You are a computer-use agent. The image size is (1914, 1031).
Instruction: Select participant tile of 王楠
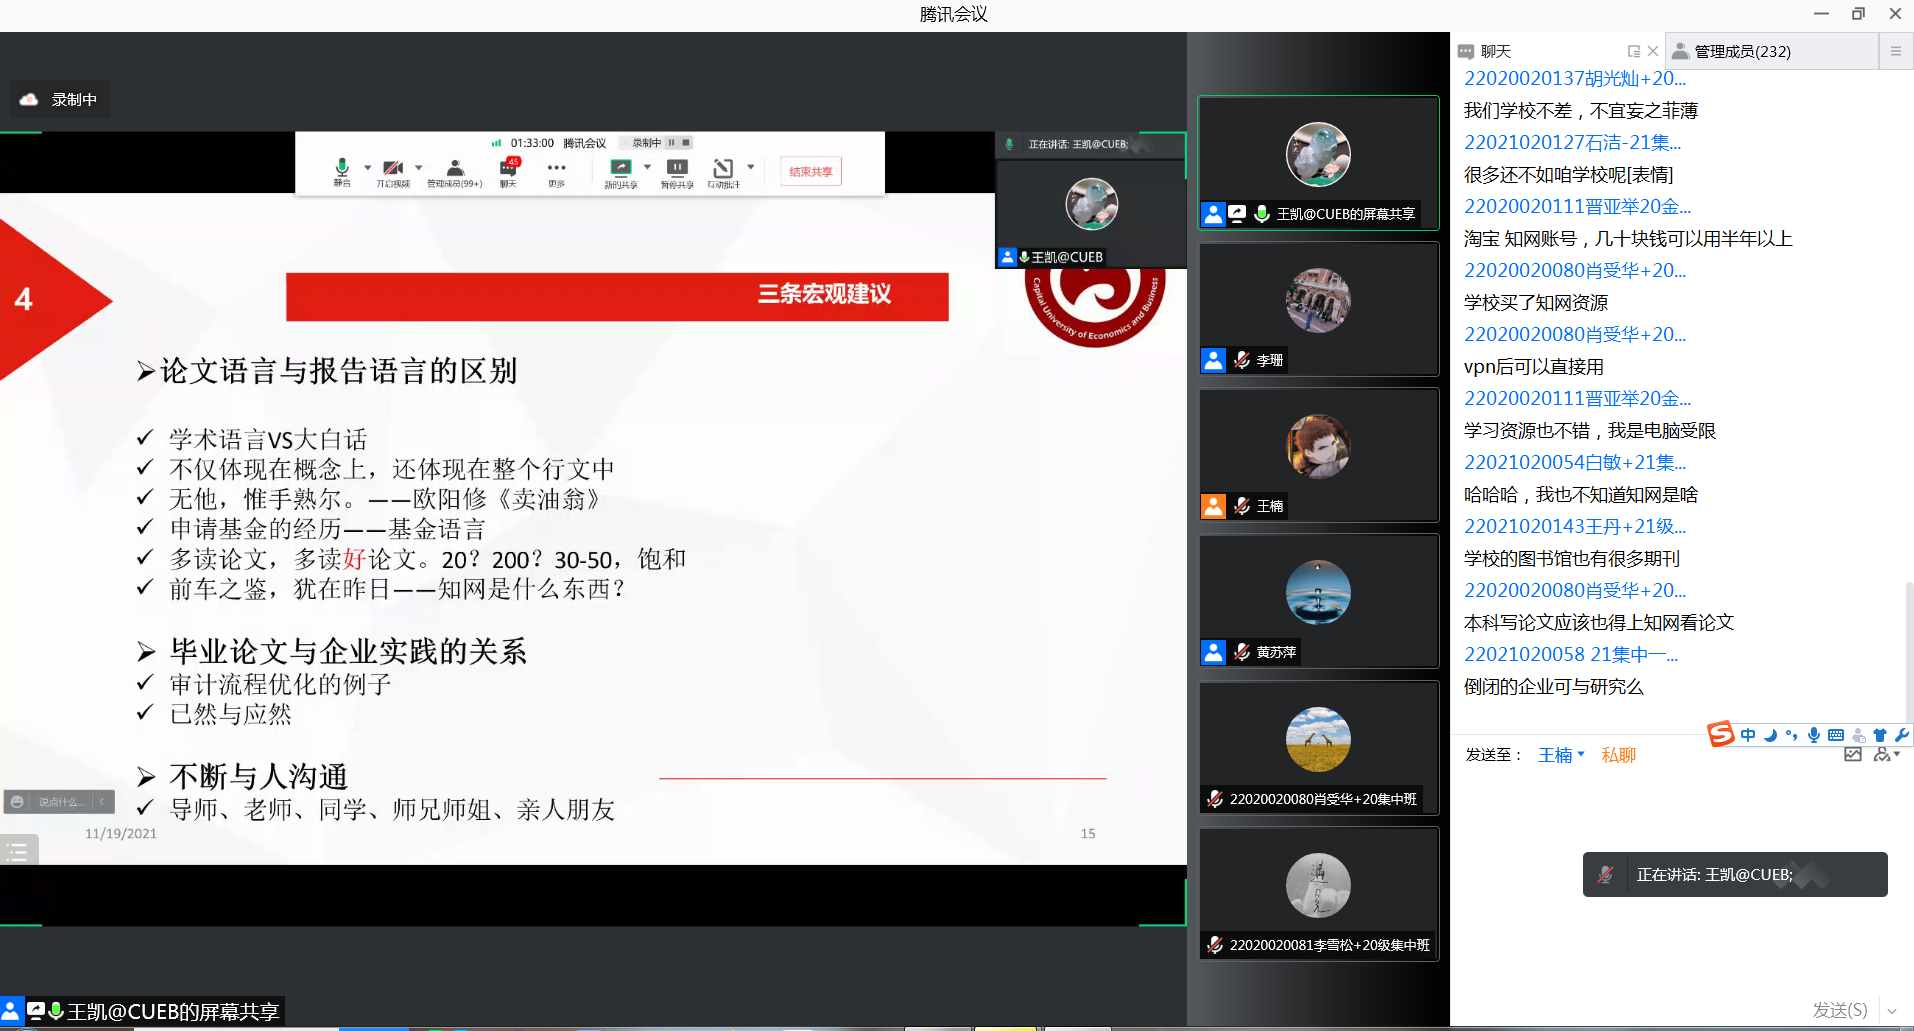pos(1318,455)
